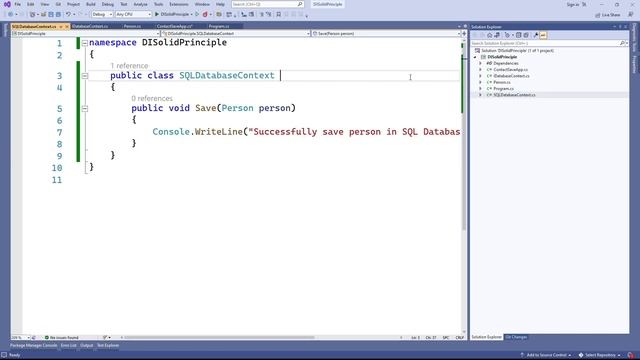
Task: Close the SQLDatabaseContext.cs tab
Action: (67, 27)
